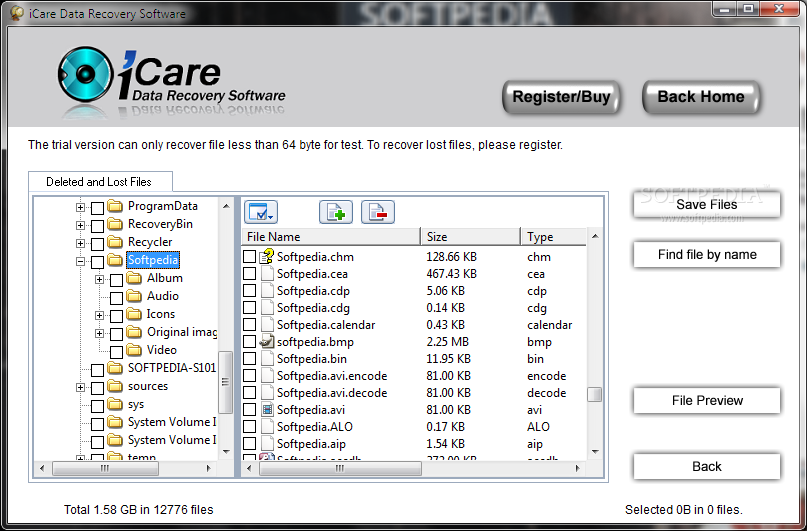Image resolution: width=807 pixels, height=531 pixels.
Task: Click the SOFTPEDIA-S101 folder icon
Action: click(x=115, y=368)
